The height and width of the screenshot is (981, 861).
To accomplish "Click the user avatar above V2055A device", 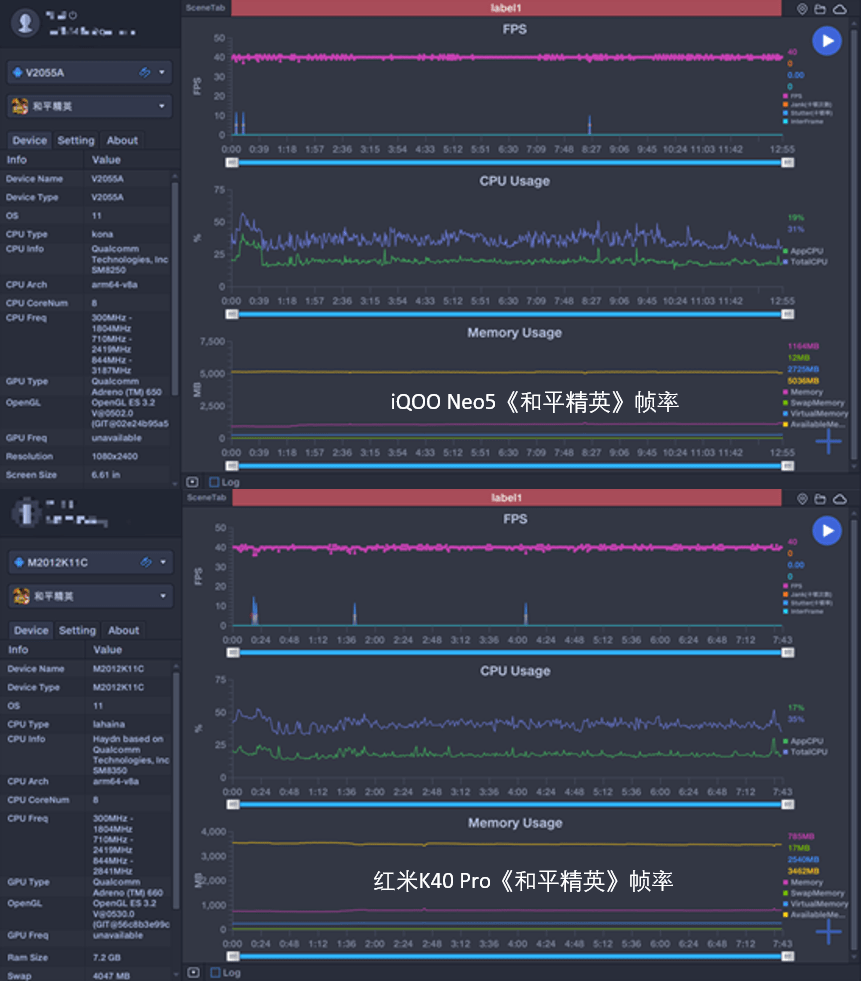I will point(26,23).
